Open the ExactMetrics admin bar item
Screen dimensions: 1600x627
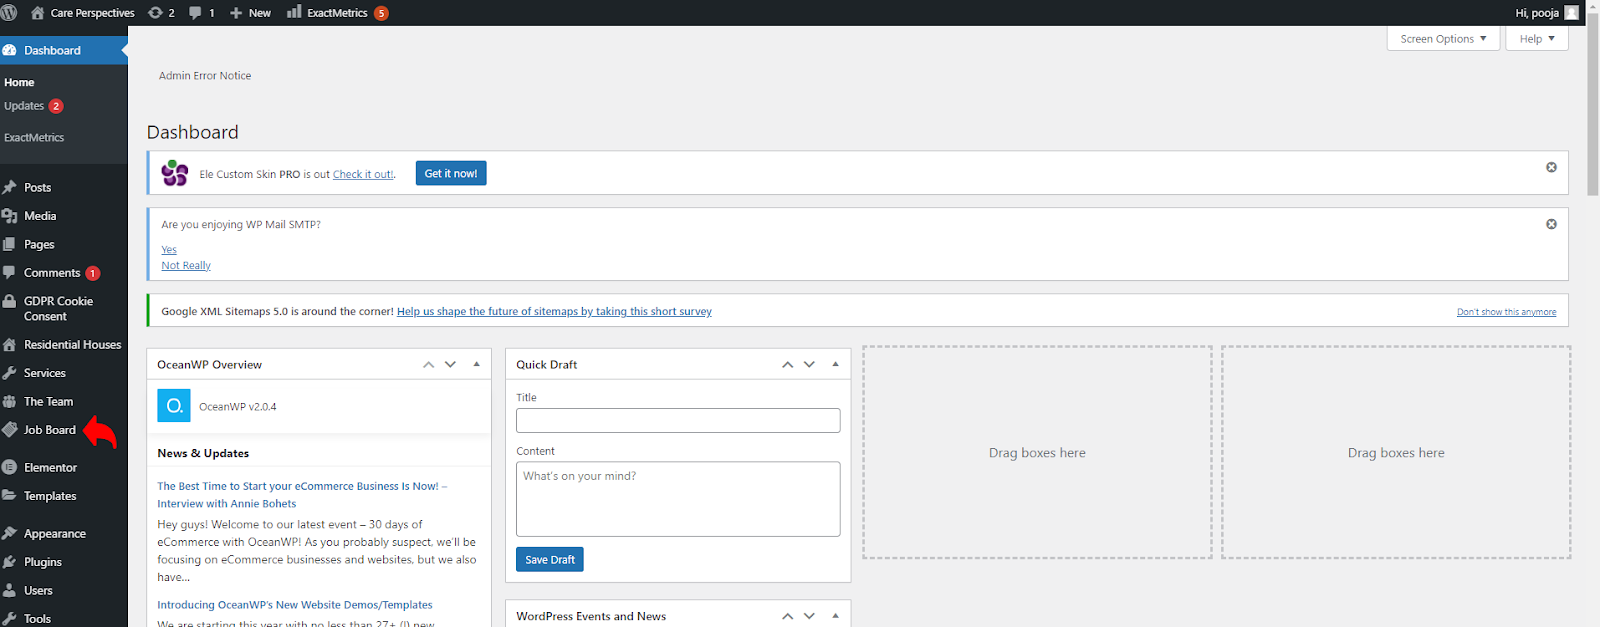(337, 13)
